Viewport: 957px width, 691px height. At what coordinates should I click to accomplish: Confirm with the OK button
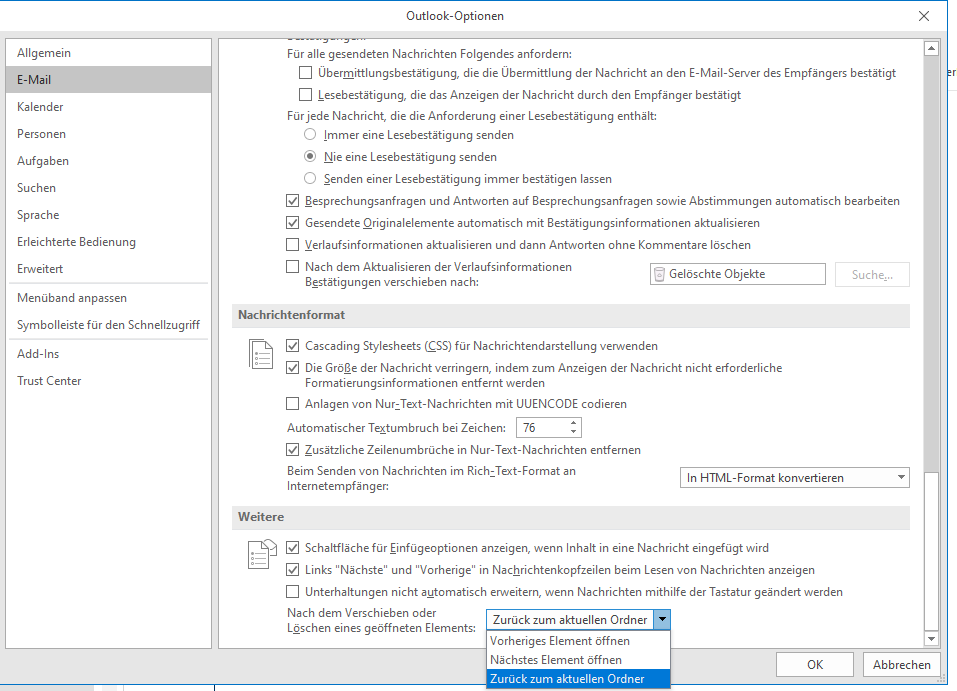[815, 665]
